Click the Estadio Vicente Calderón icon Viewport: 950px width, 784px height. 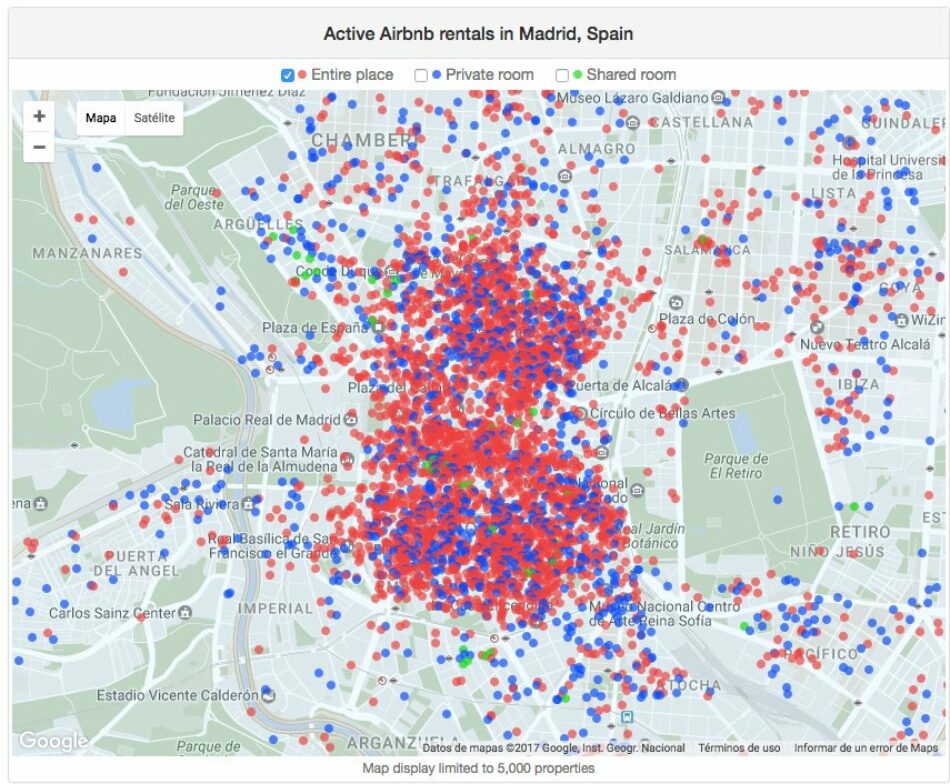coord(268,695)
